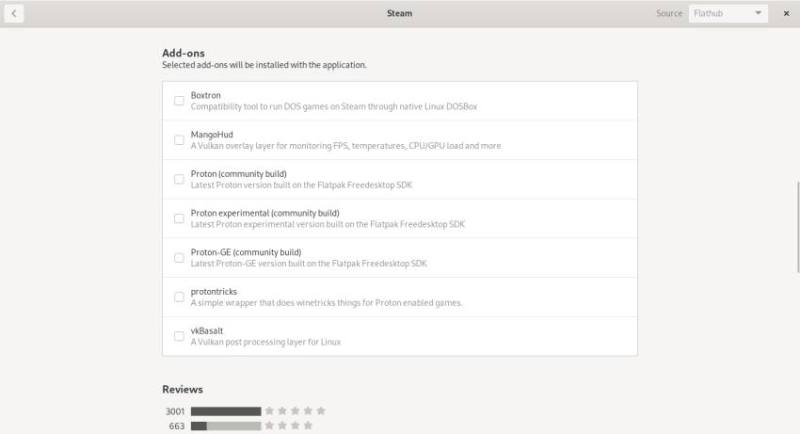Click the Boxtron add-on title text

tap(205, 95)
